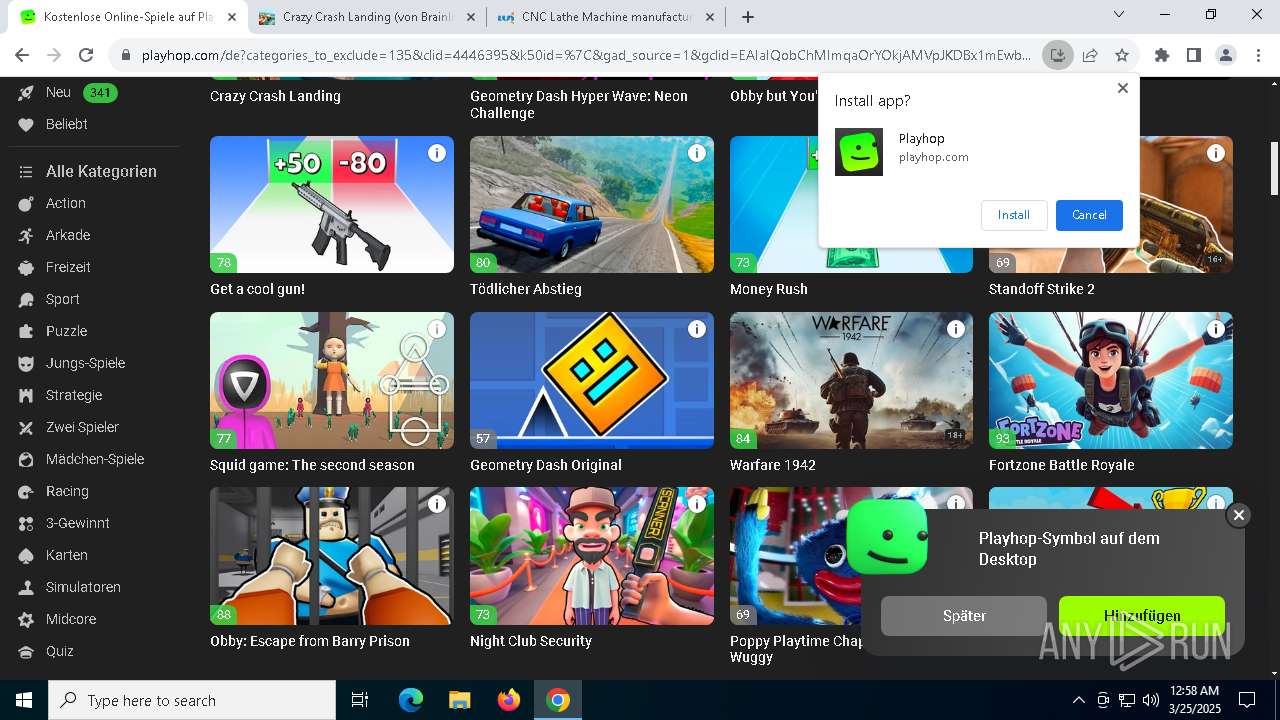Image resolution: width=1280 pixels, height=720 pixels.
Task: Click the share page icon
Action: [1090, 55]
